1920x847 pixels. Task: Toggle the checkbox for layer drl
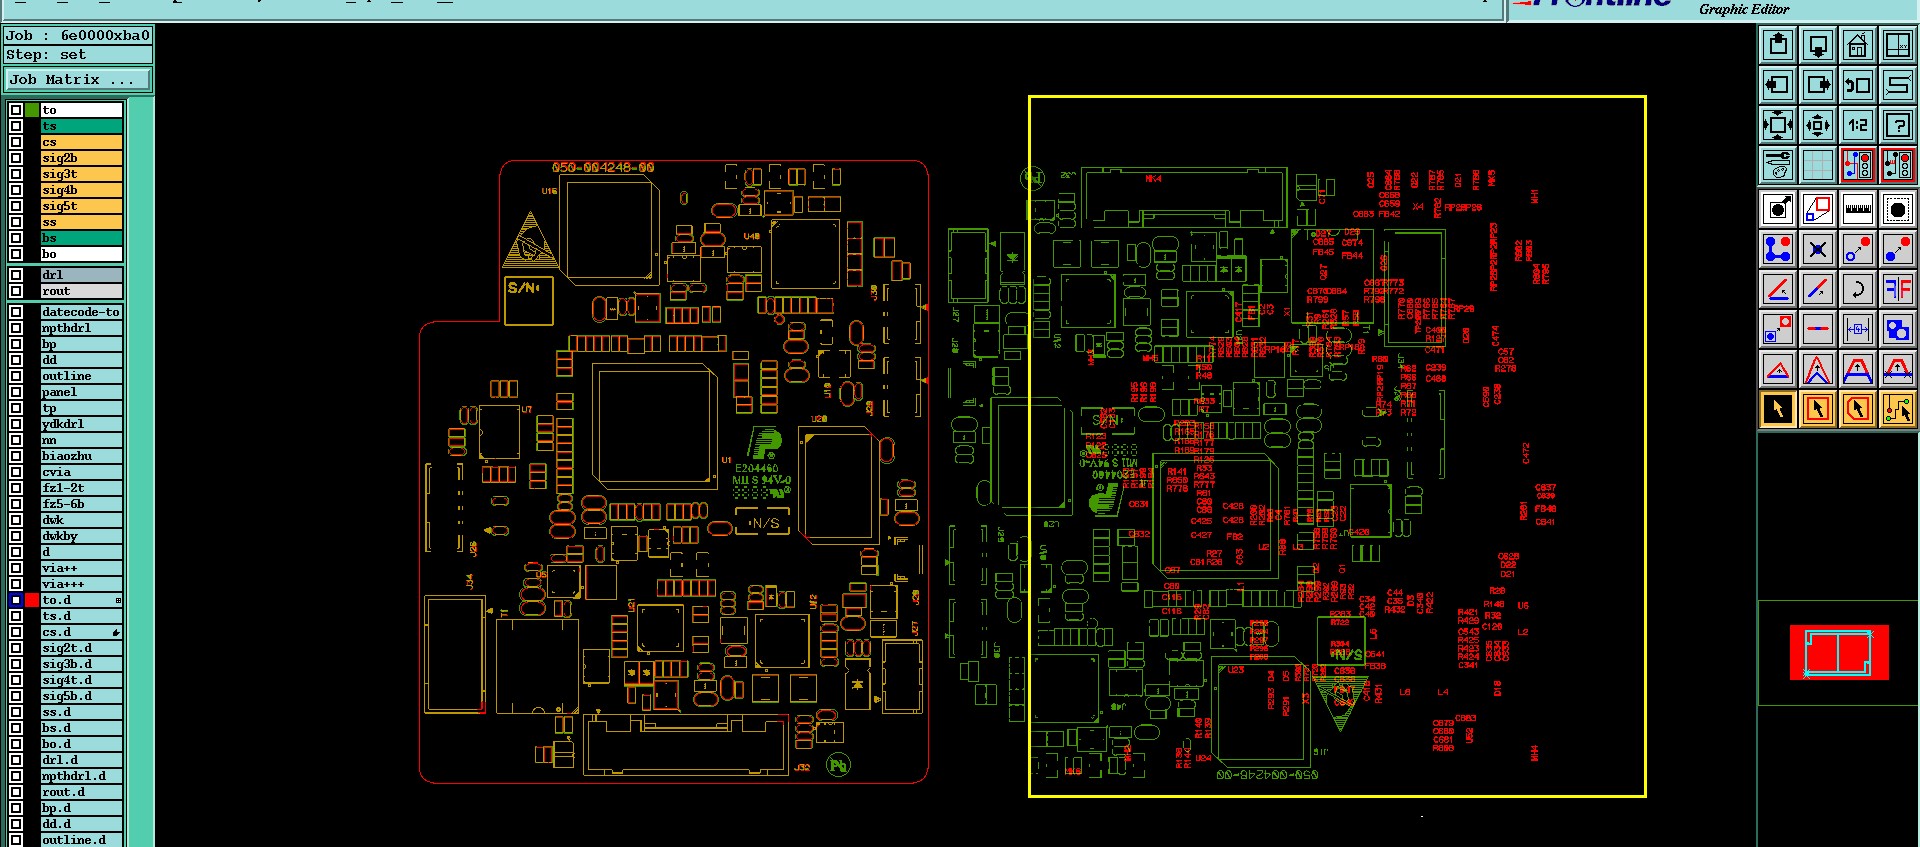[16, 275]
